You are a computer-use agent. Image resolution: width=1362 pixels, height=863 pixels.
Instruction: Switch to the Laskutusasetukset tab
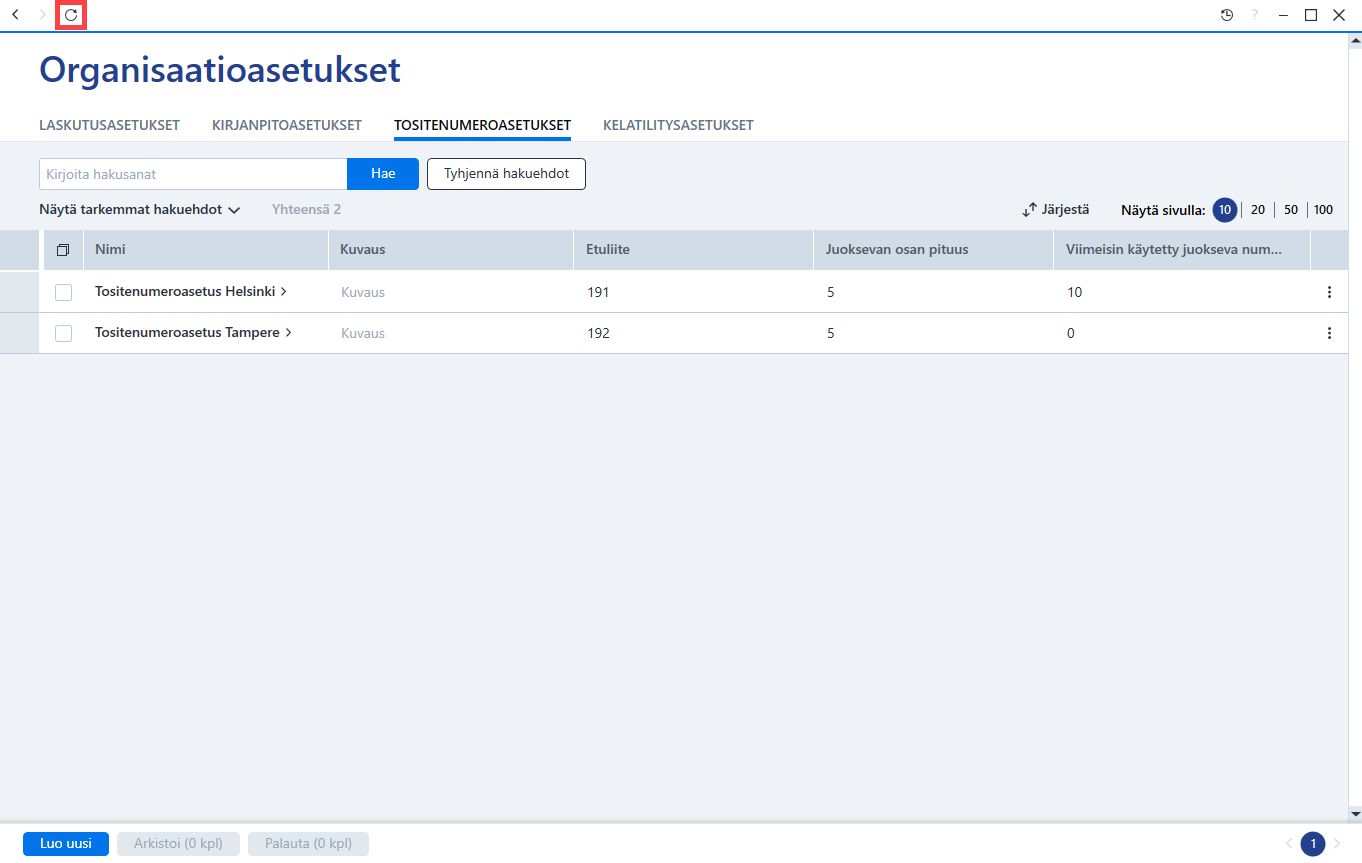(109, 125)
